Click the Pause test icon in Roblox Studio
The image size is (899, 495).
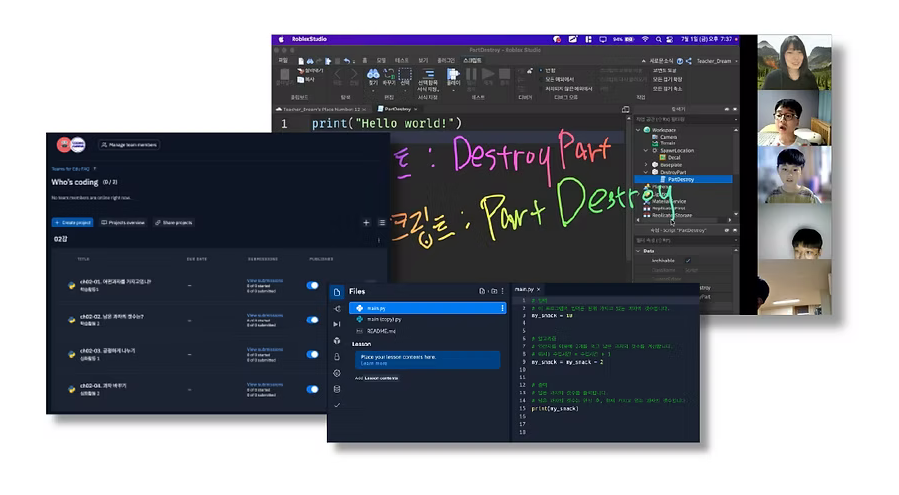click(471, 74)
